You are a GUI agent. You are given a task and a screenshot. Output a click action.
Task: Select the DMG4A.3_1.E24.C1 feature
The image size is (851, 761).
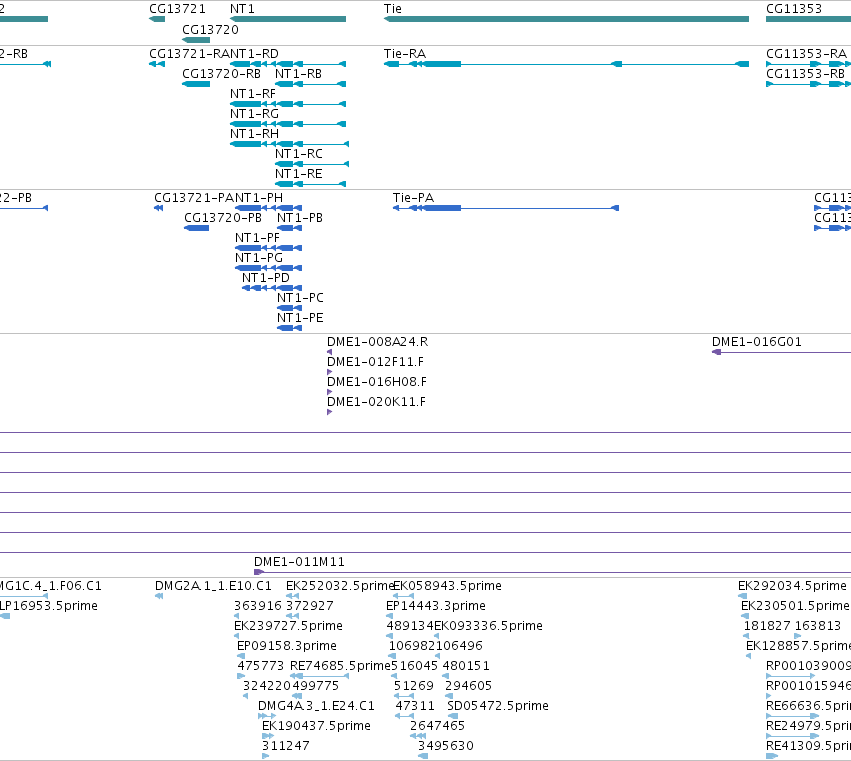pos(267,716)
